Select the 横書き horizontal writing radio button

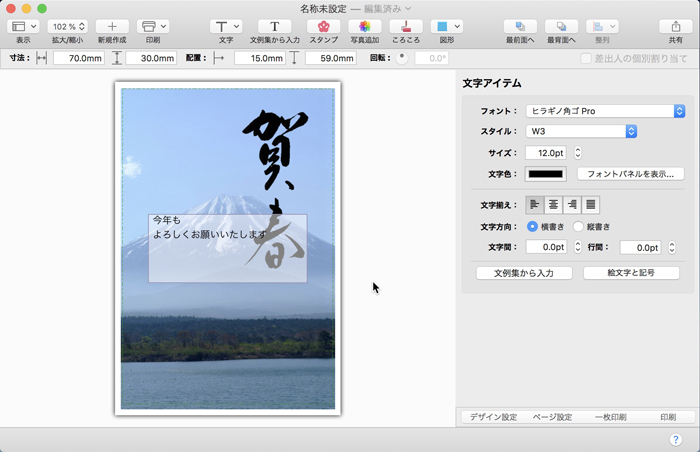pyautogui.click(x=532, y=227)
